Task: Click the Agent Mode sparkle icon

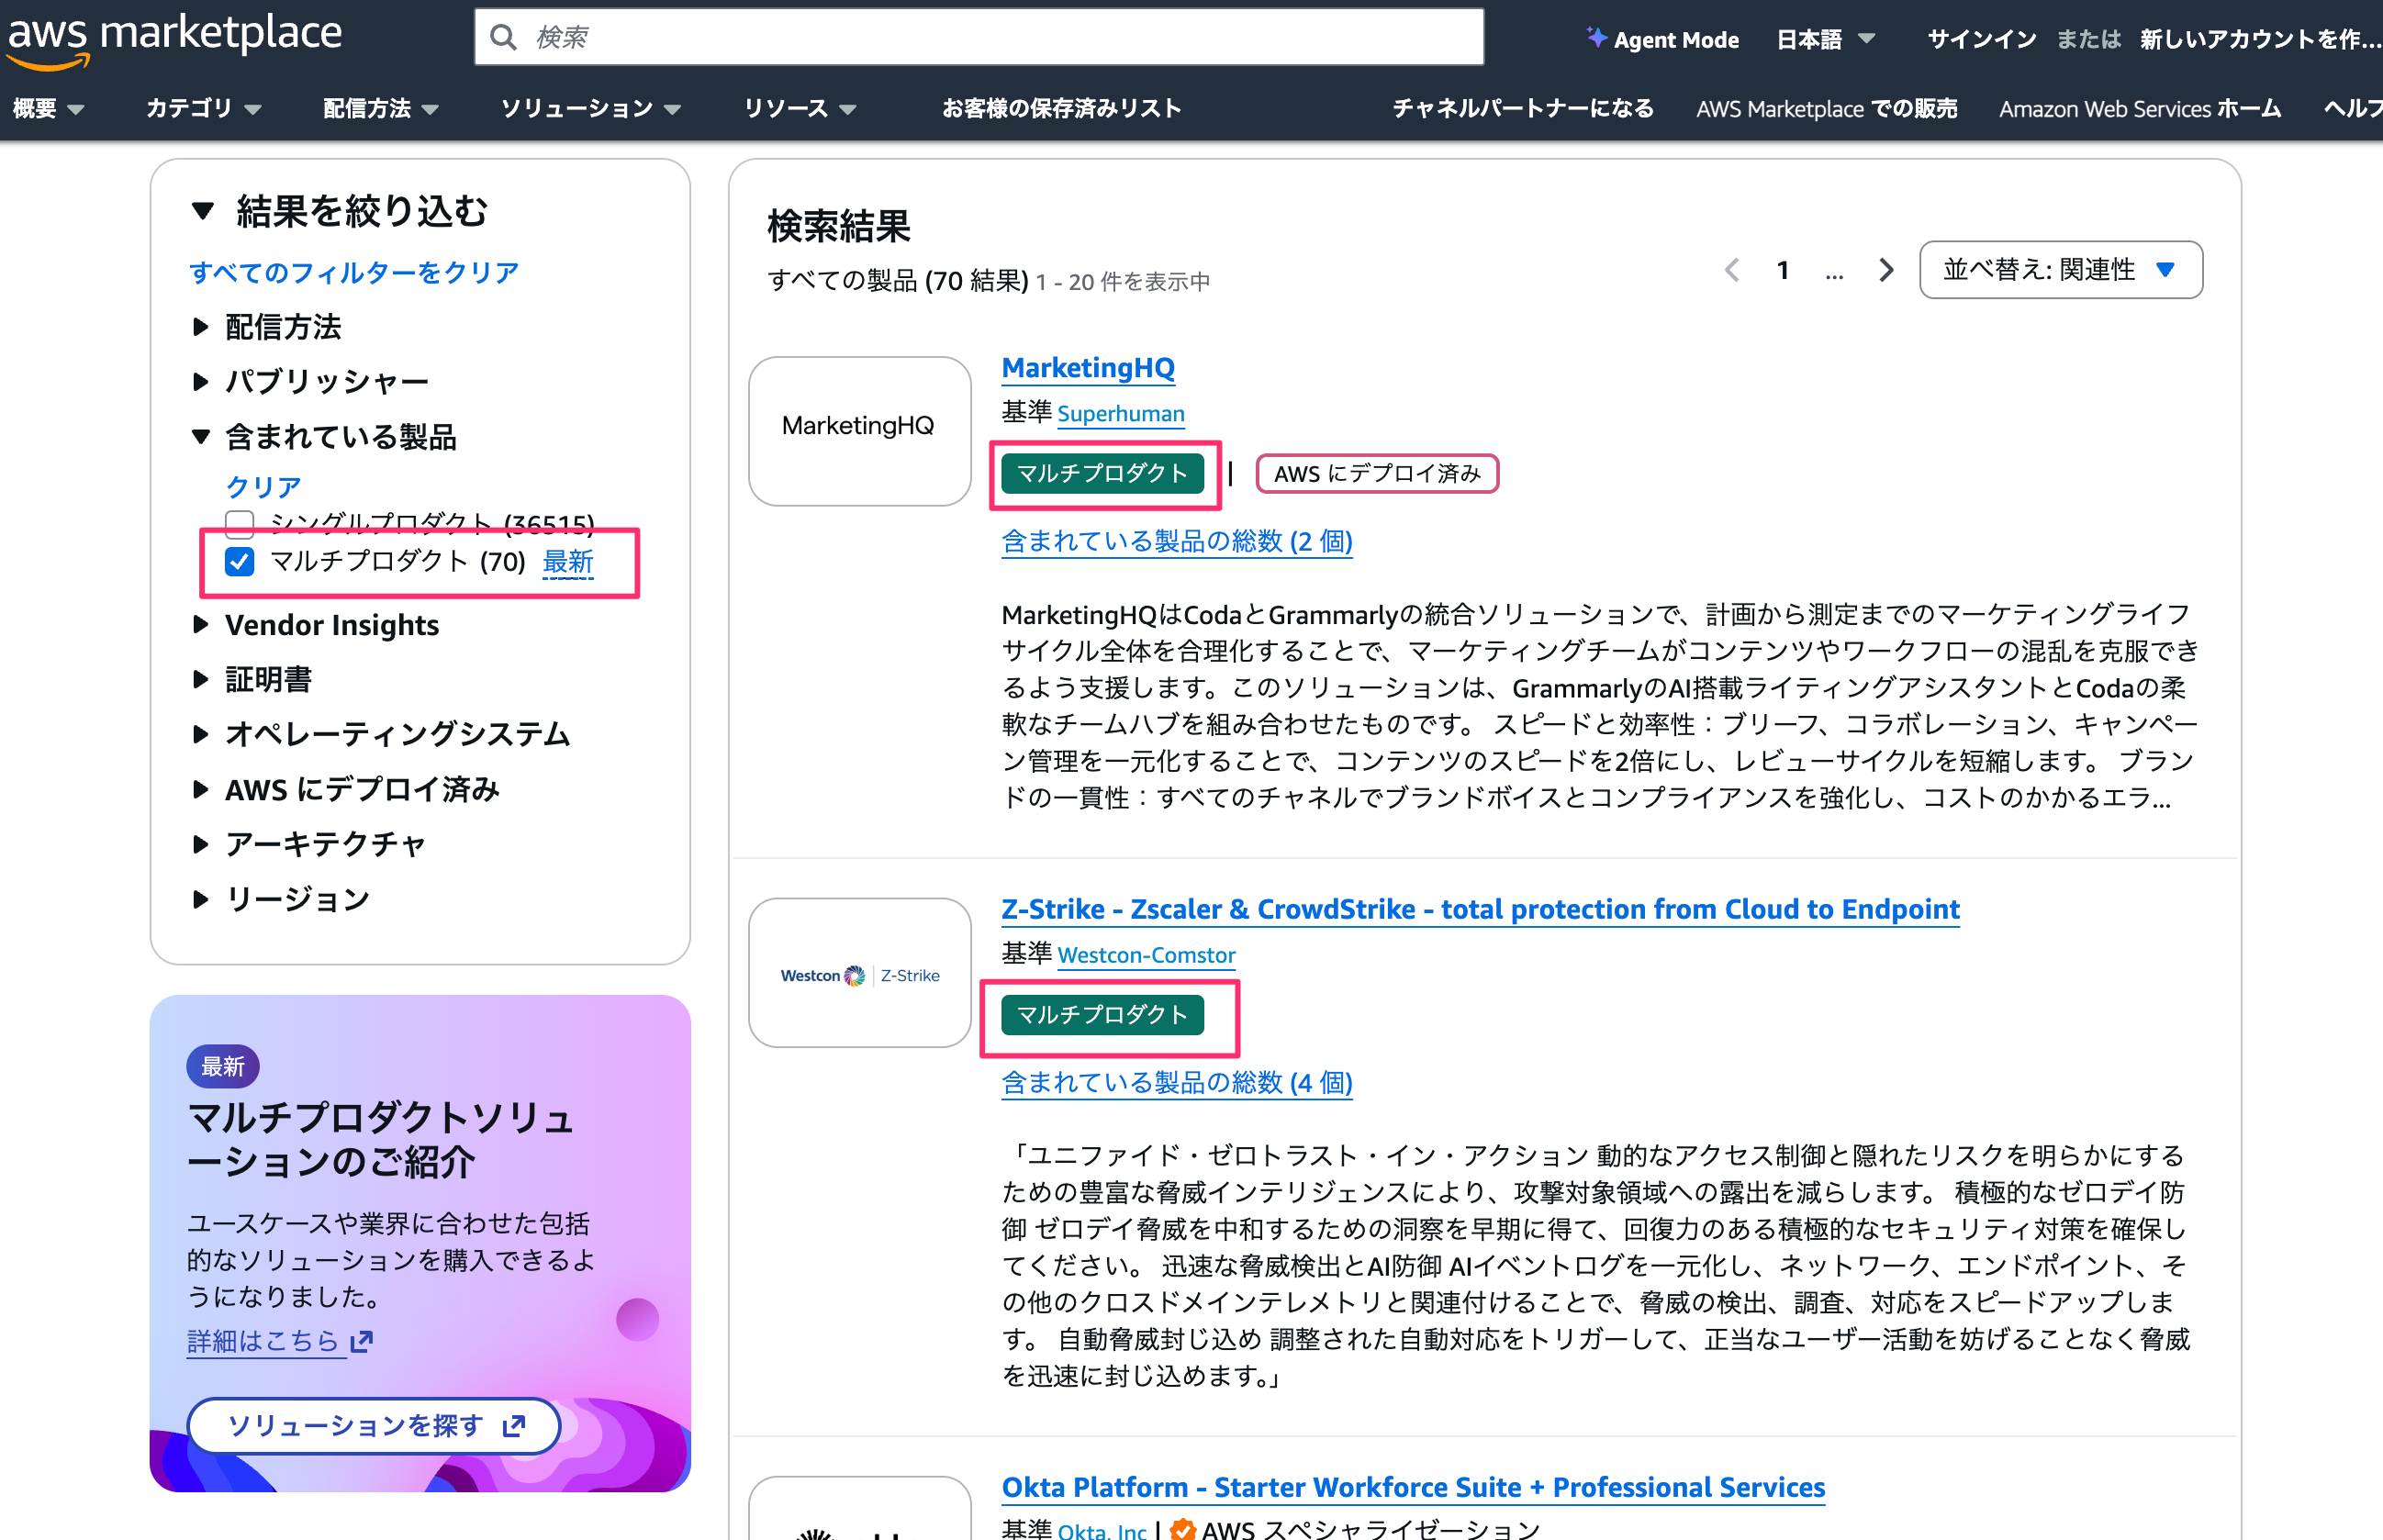Action: click(1596, 38)
